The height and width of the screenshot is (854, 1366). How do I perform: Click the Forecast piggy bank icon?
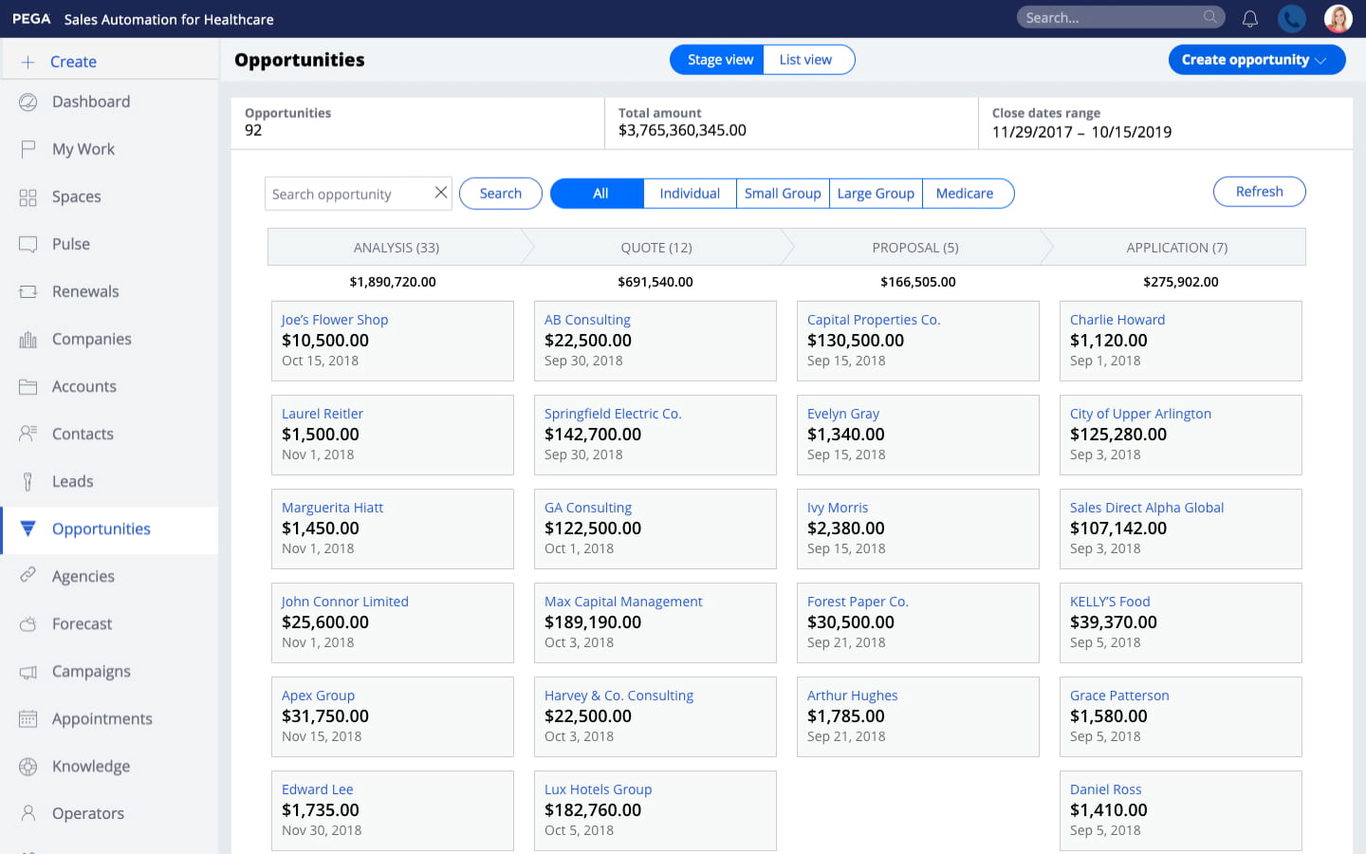point(28,624)
